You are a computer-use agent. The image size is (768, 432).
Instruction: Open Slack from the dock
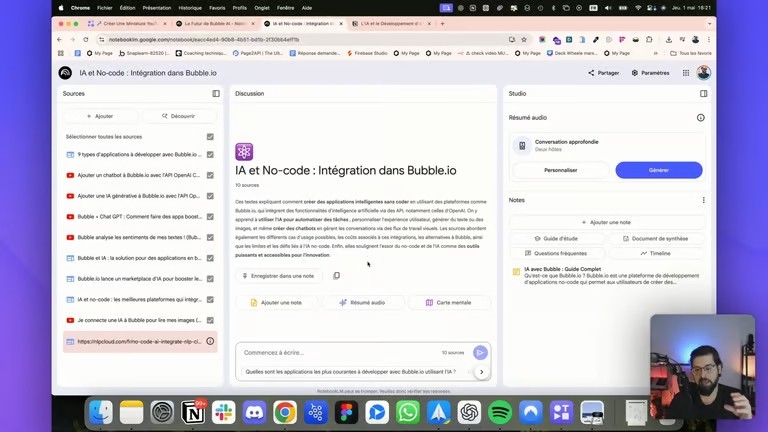(223, 412)
